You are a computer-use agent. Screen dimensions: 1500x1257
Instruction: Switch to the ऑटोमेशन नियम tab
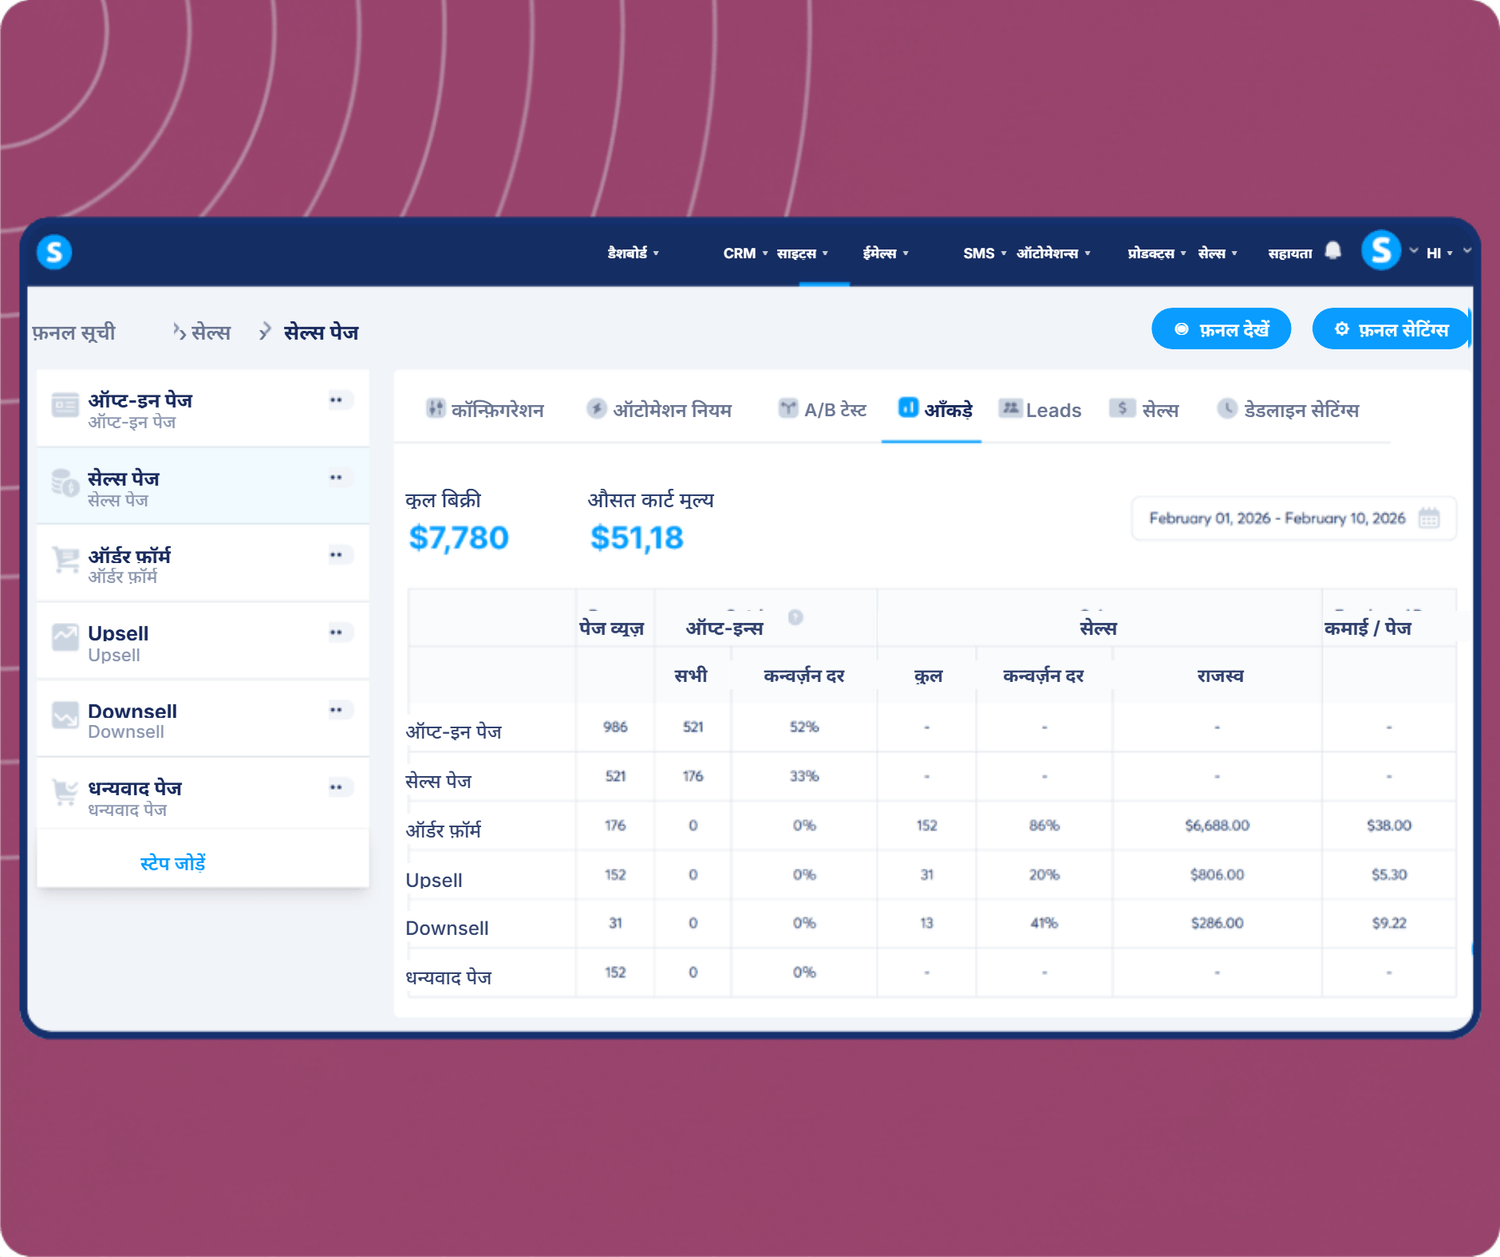pos(659,410)
